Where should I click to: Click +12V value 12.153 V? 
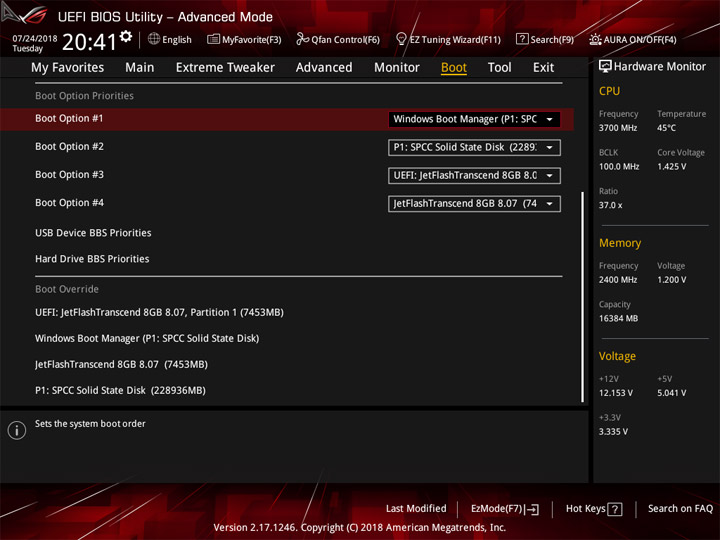click(x=616, y=393)
